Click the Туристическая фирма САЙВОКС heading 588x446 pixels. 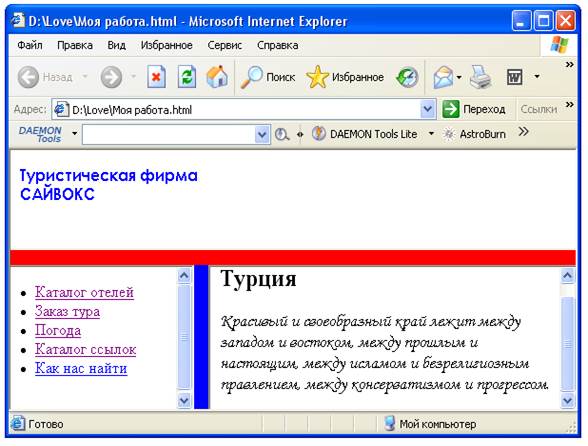109,185
